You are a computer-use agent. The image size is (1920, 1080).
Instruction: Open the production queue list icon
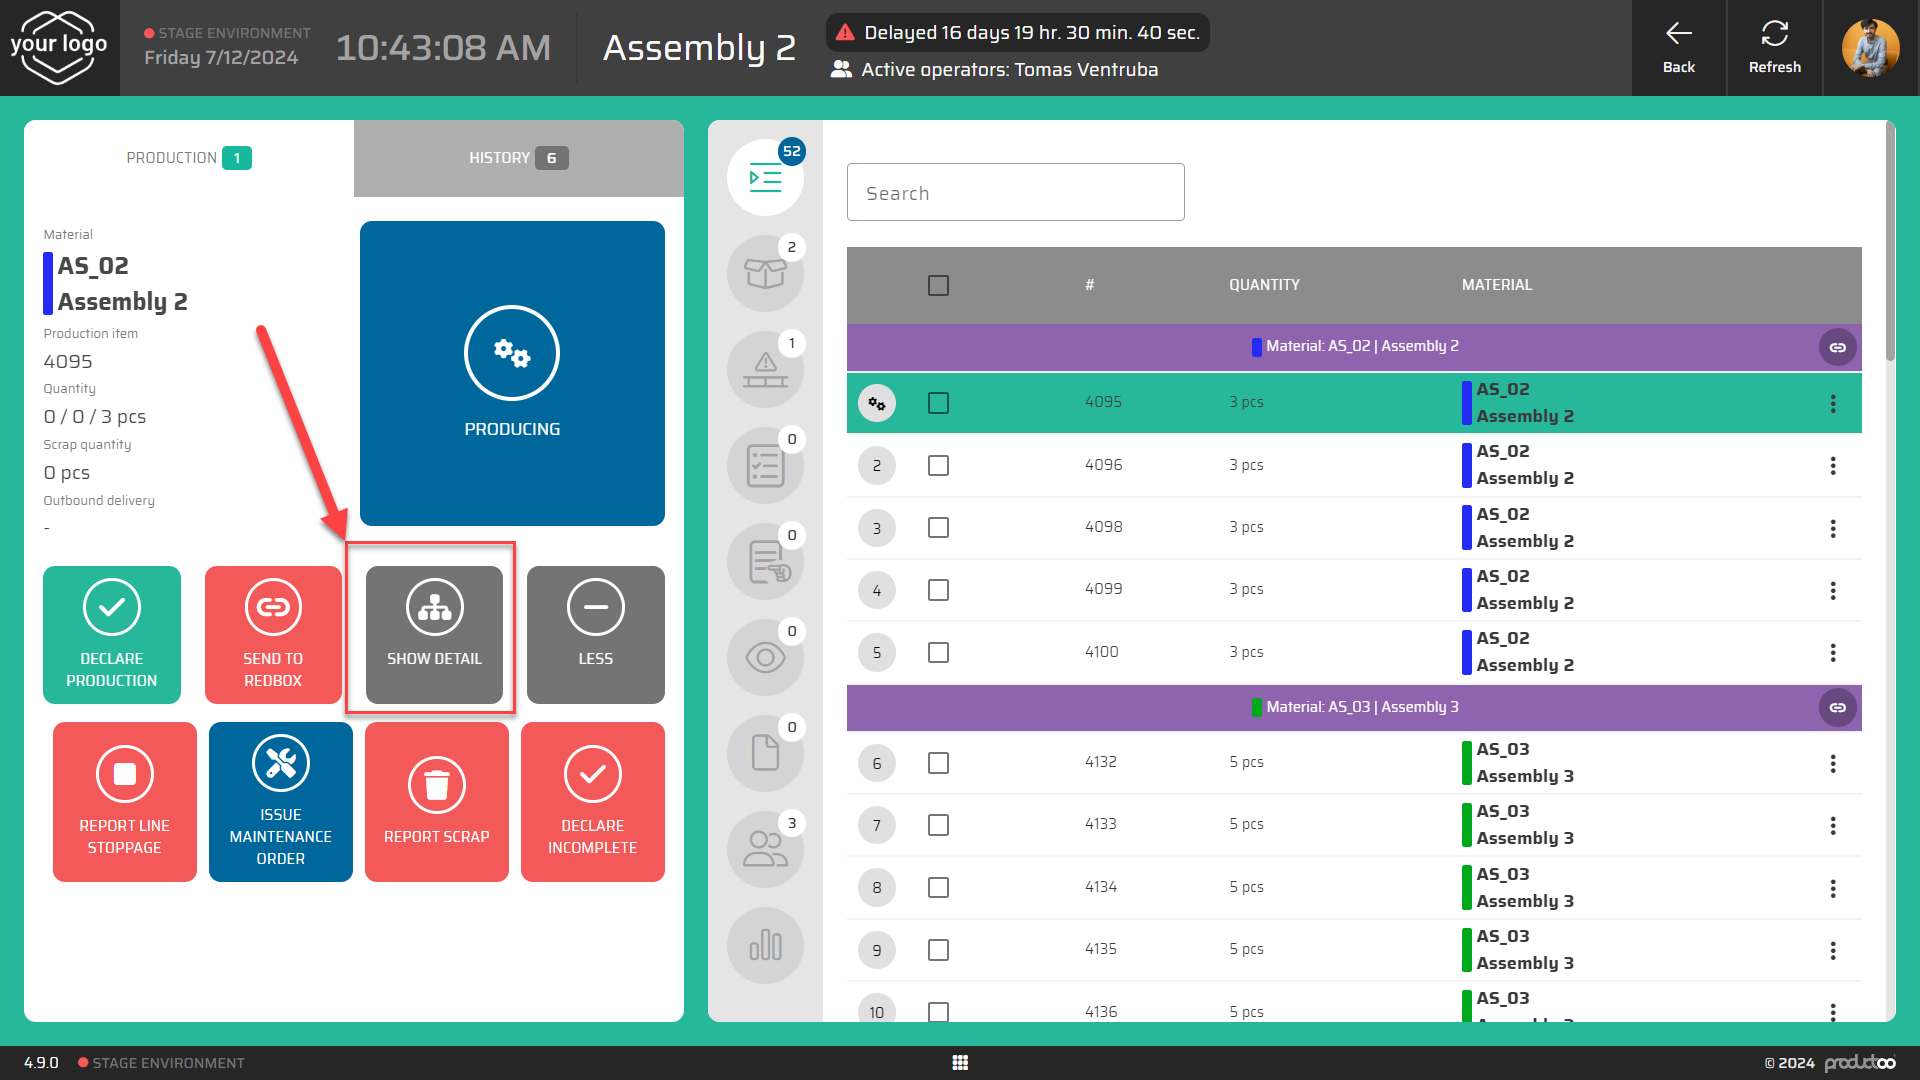pos(765,179)
